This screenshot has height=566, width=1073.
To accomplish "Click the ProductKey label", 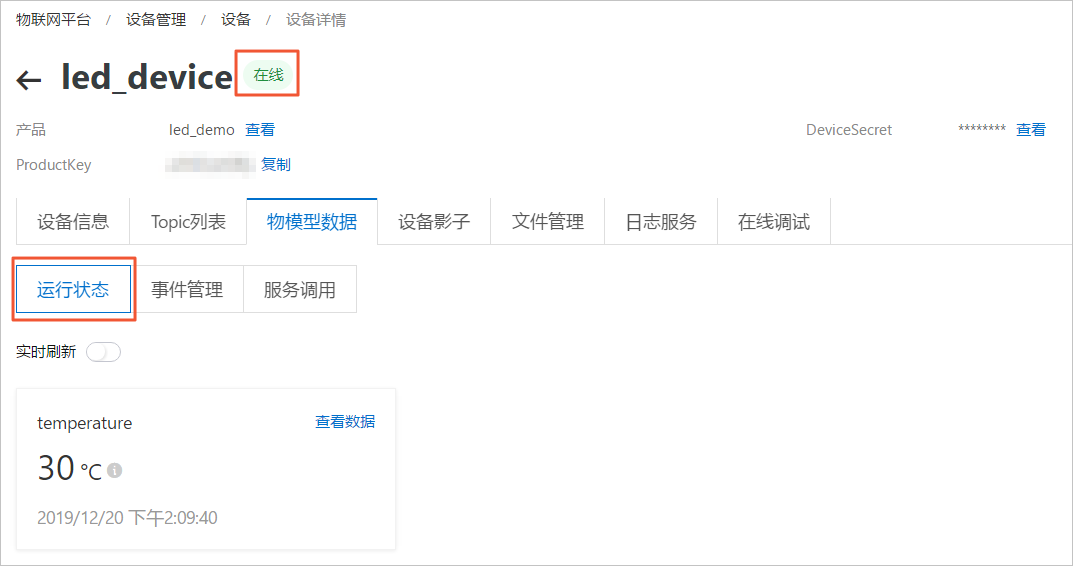I will click(53, 165).
